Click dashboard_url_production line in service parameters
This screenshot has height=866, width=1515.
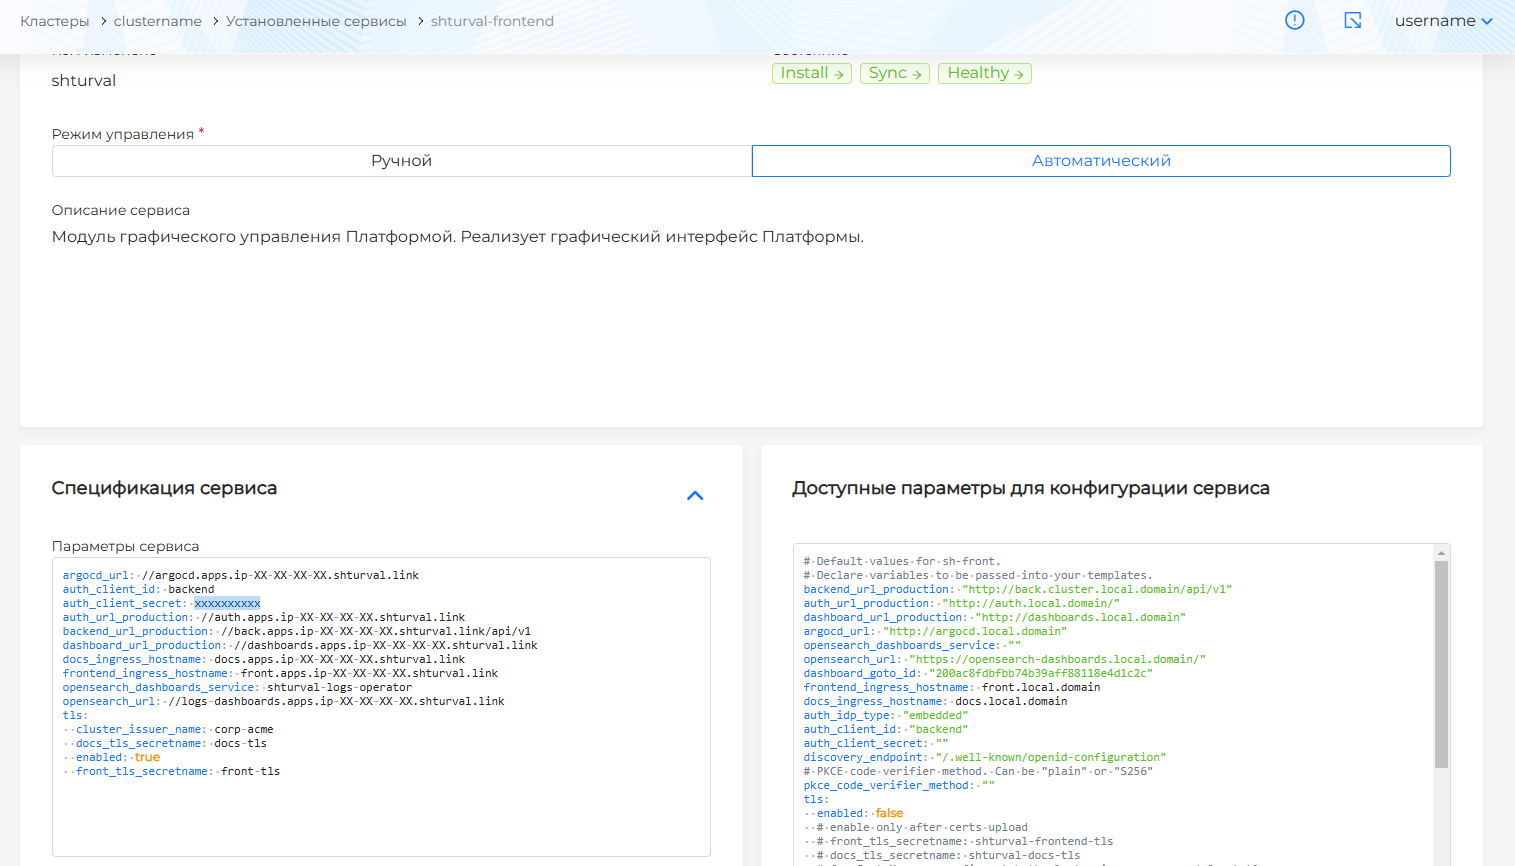(300, 645)
